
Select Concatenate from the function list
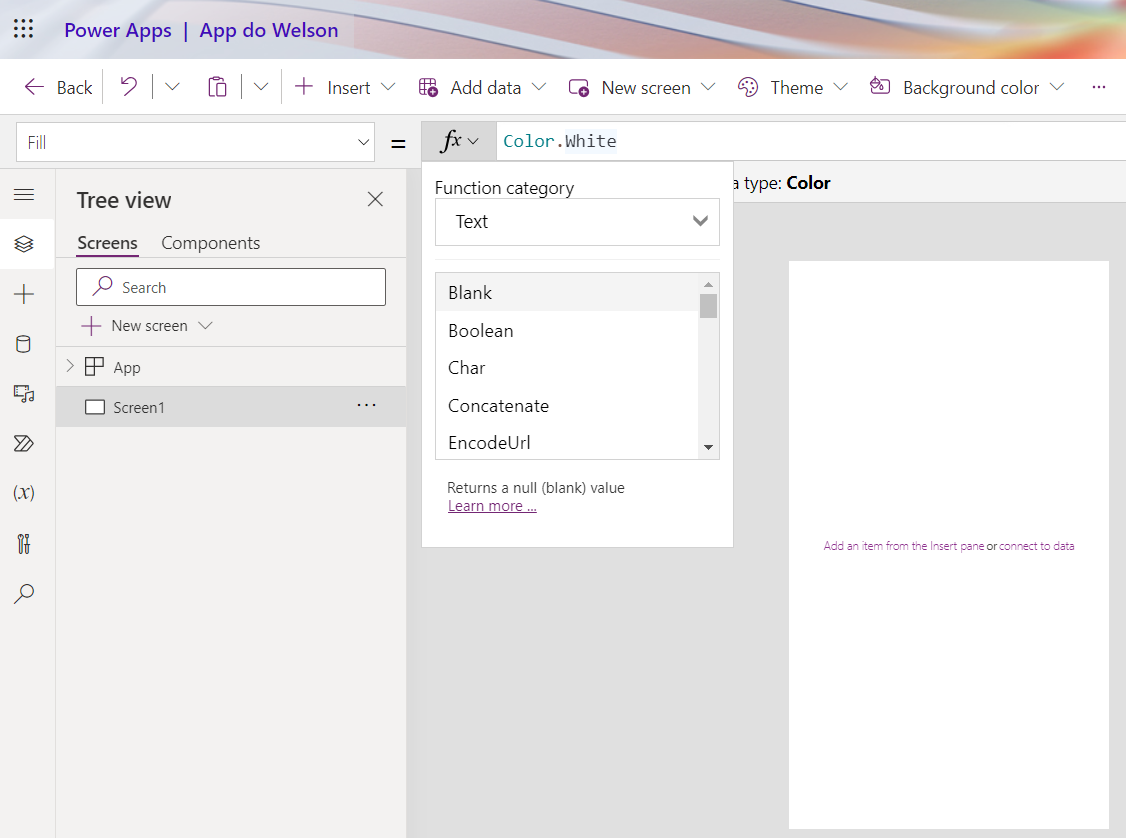tap(498, 405)
